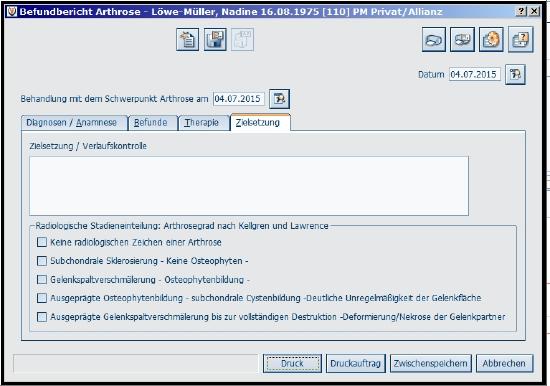Focus the Datum date input field
Screen dimensions: 550x386
click(475, 74)
